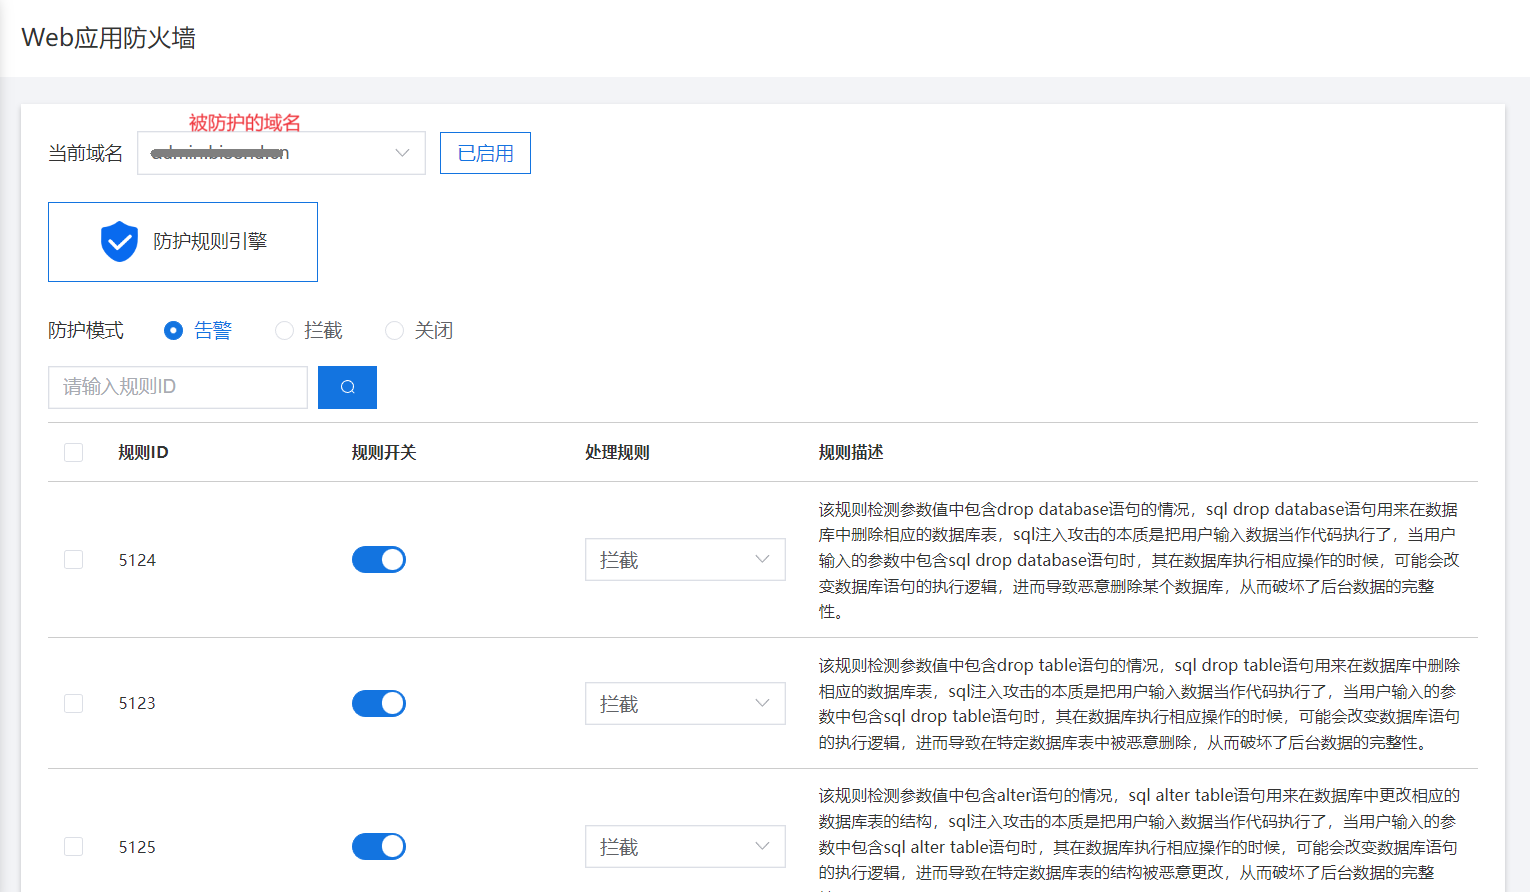Check the checkbox for rule 5124
Screen dimensions: 1530x892
pyautogui.click(x=73, y=560)
